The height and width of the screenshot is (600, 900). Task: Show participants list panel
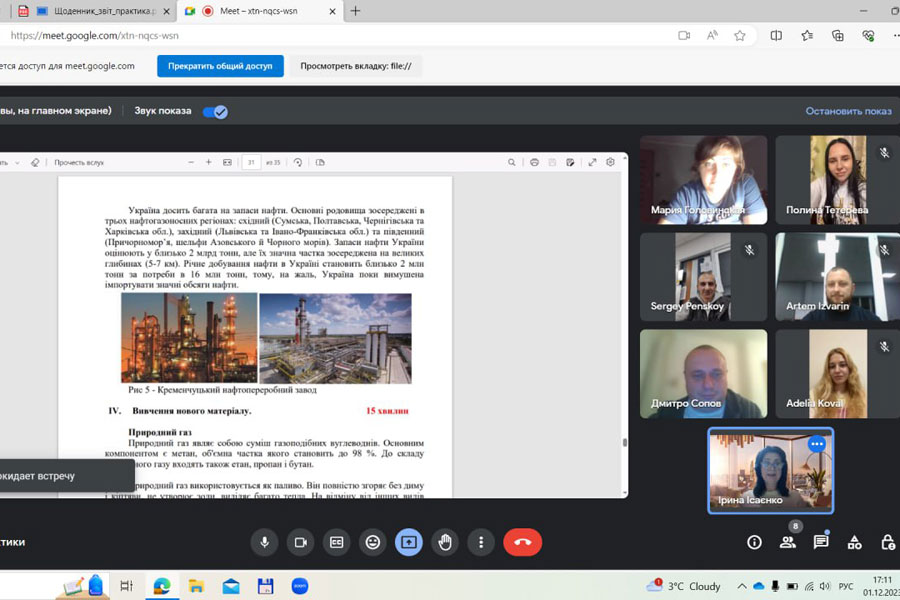pyautogui.click(x=788, y=542)
